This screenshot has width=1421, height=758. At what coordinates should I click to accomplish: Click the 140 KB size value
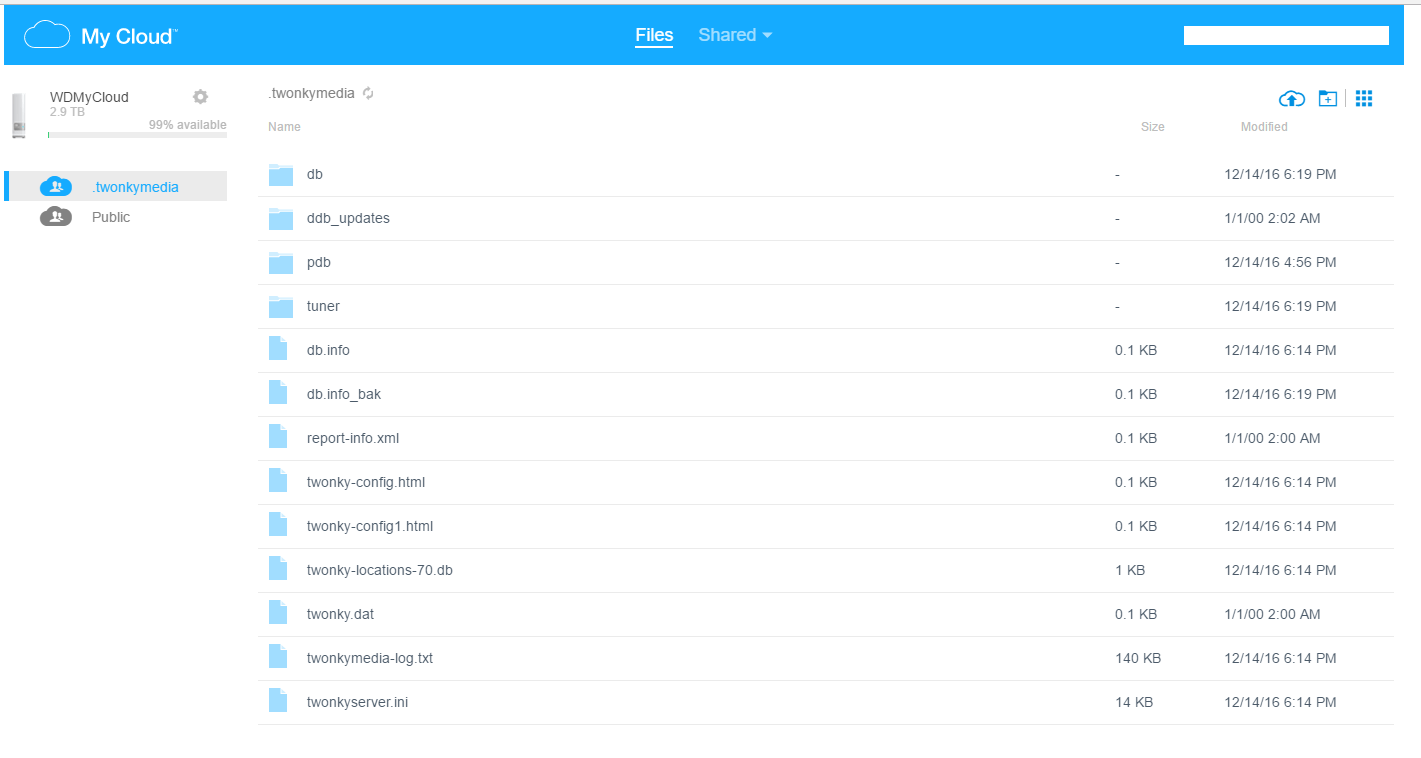[1138, 658]
